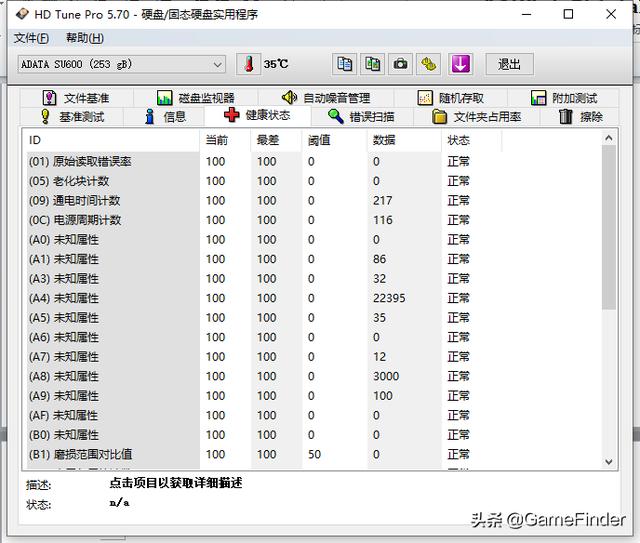
Task: Click the 当前 column header
Action: [225, 140]
